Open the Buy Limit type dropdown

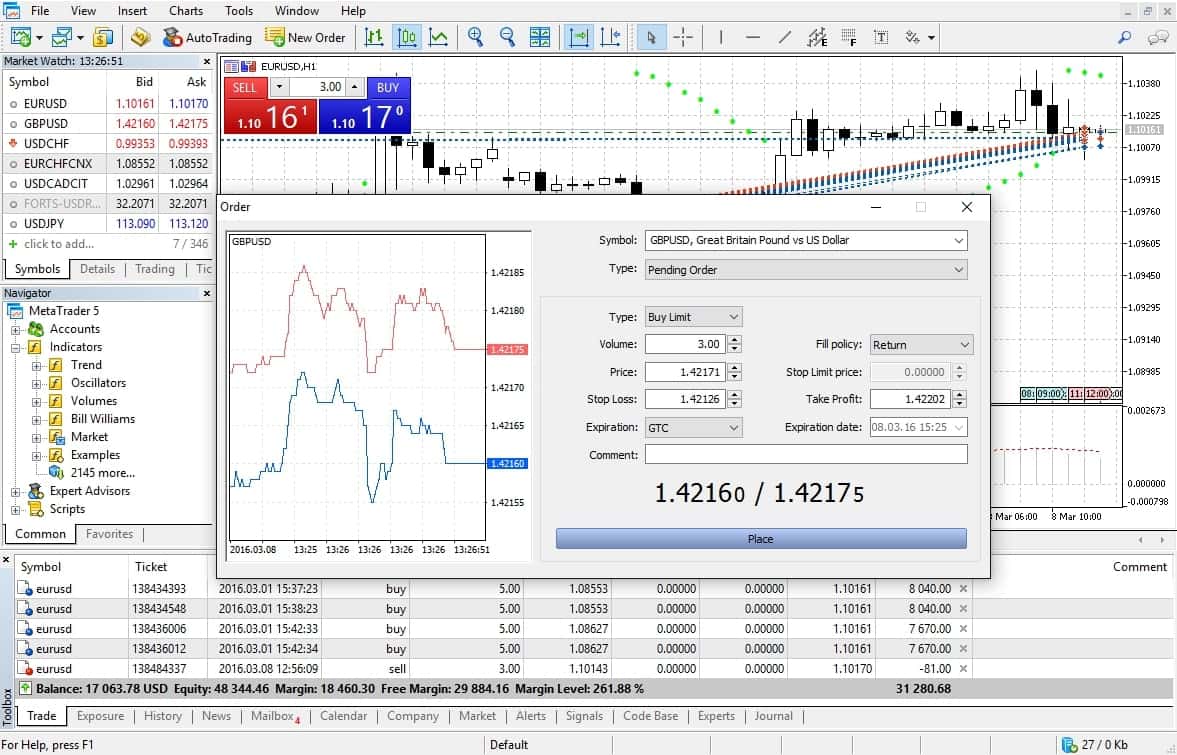click(694, 317)
